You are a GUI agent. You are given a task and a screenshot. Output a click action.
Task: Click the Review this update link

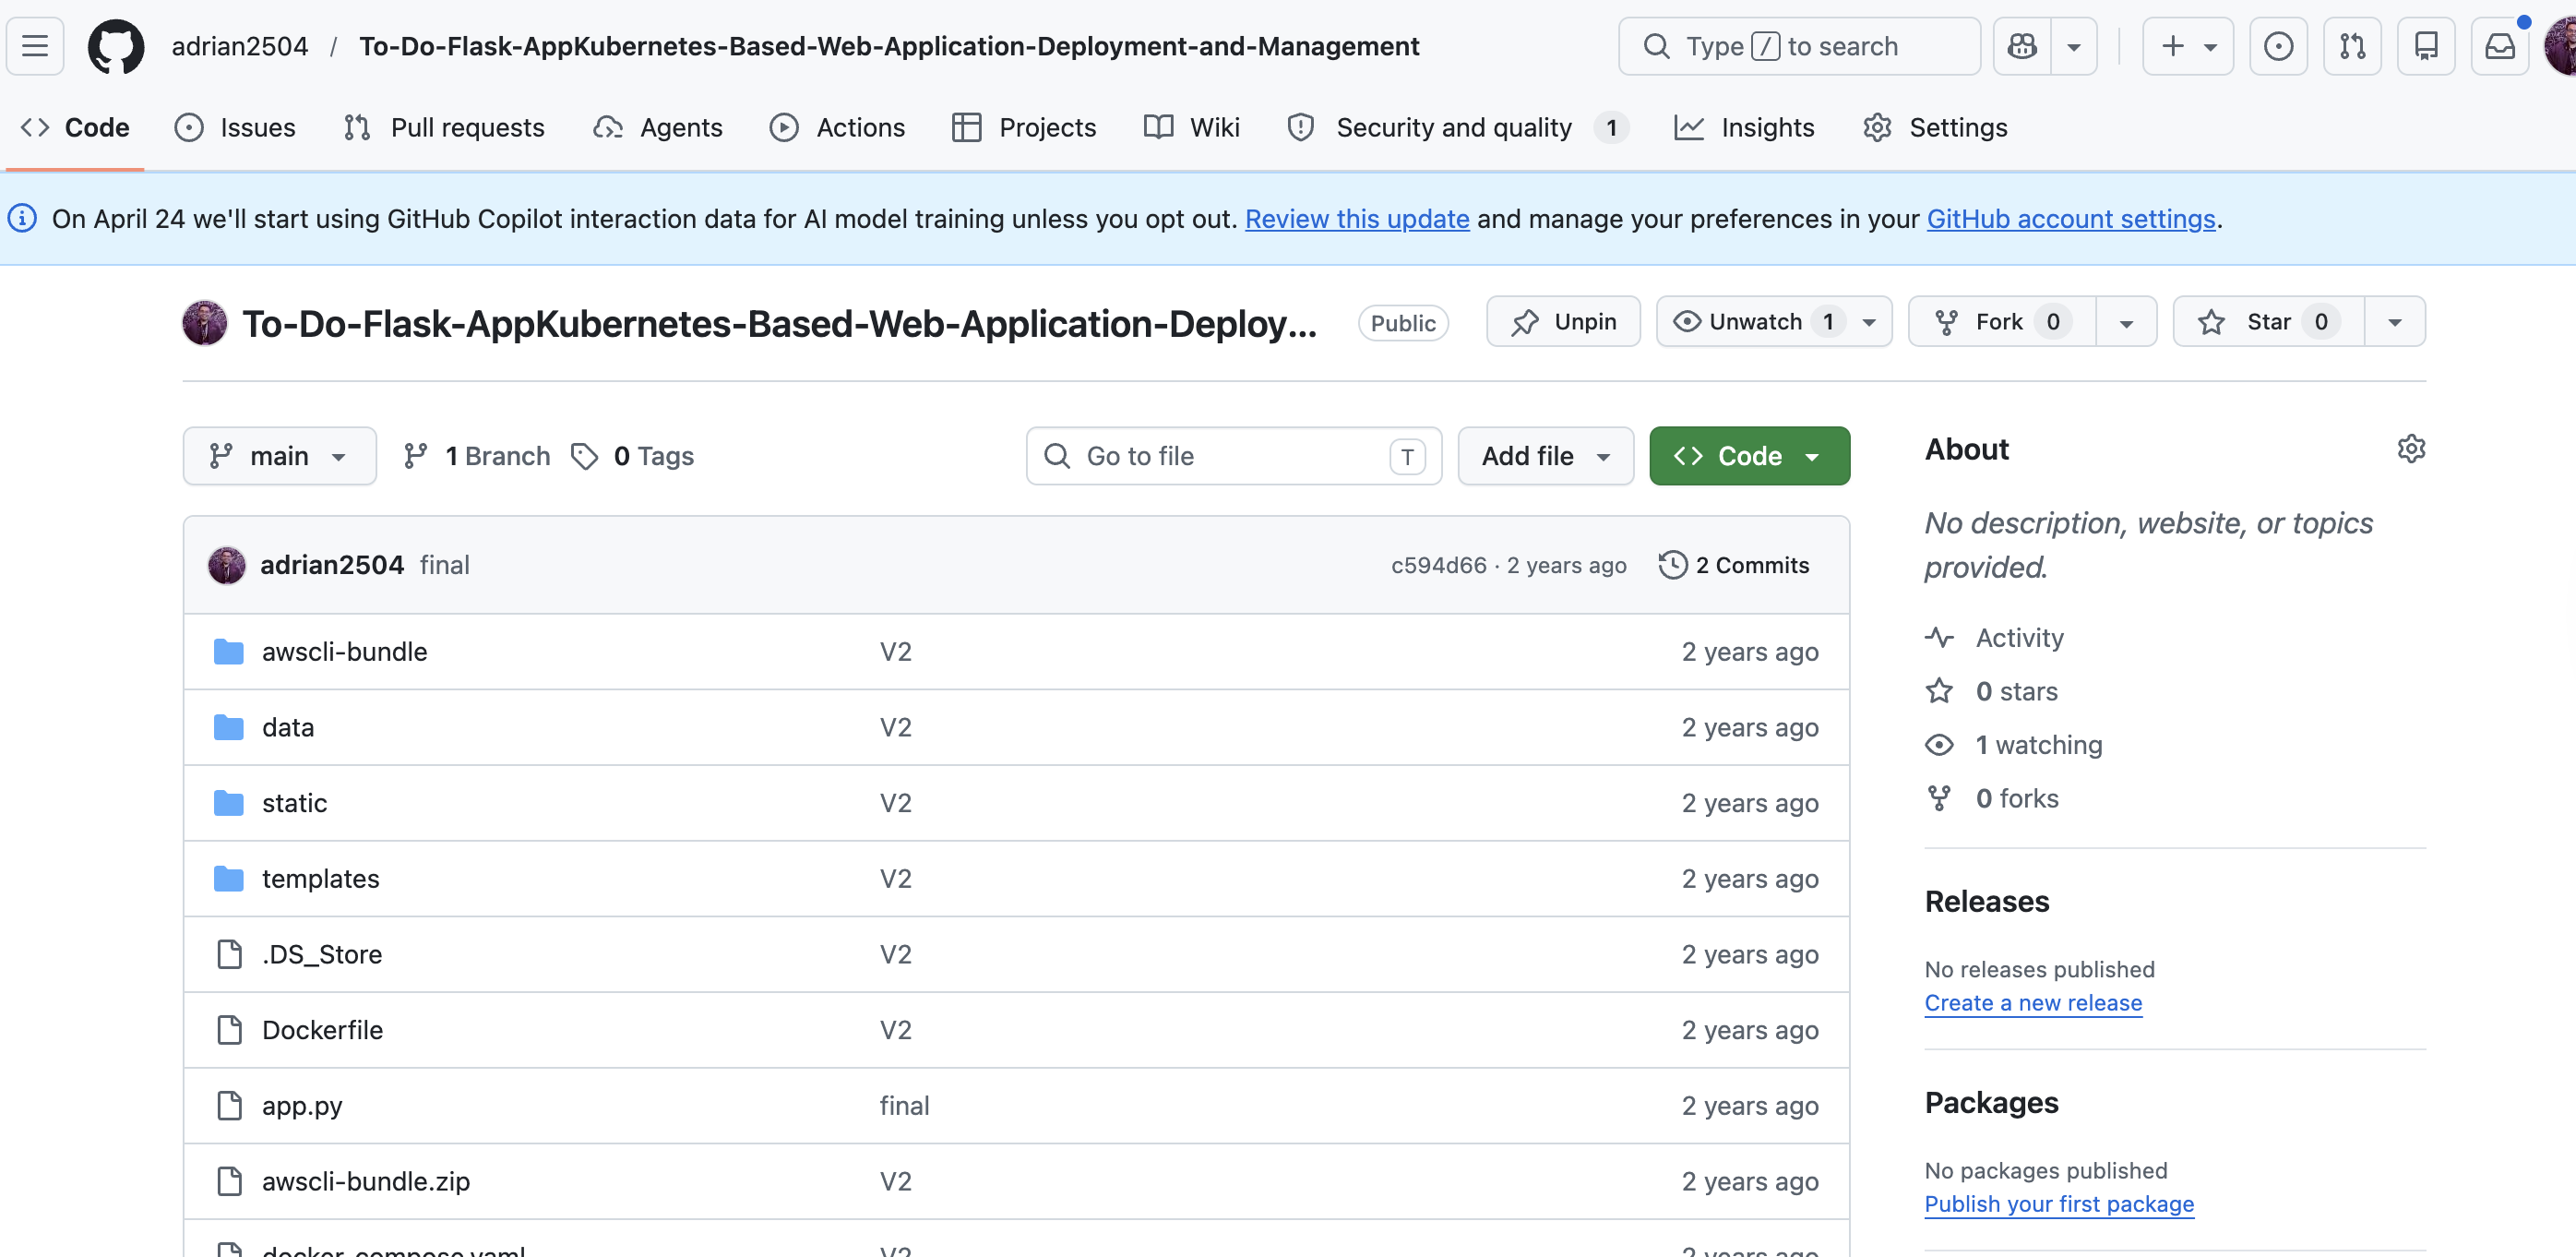click(1357, 219)
